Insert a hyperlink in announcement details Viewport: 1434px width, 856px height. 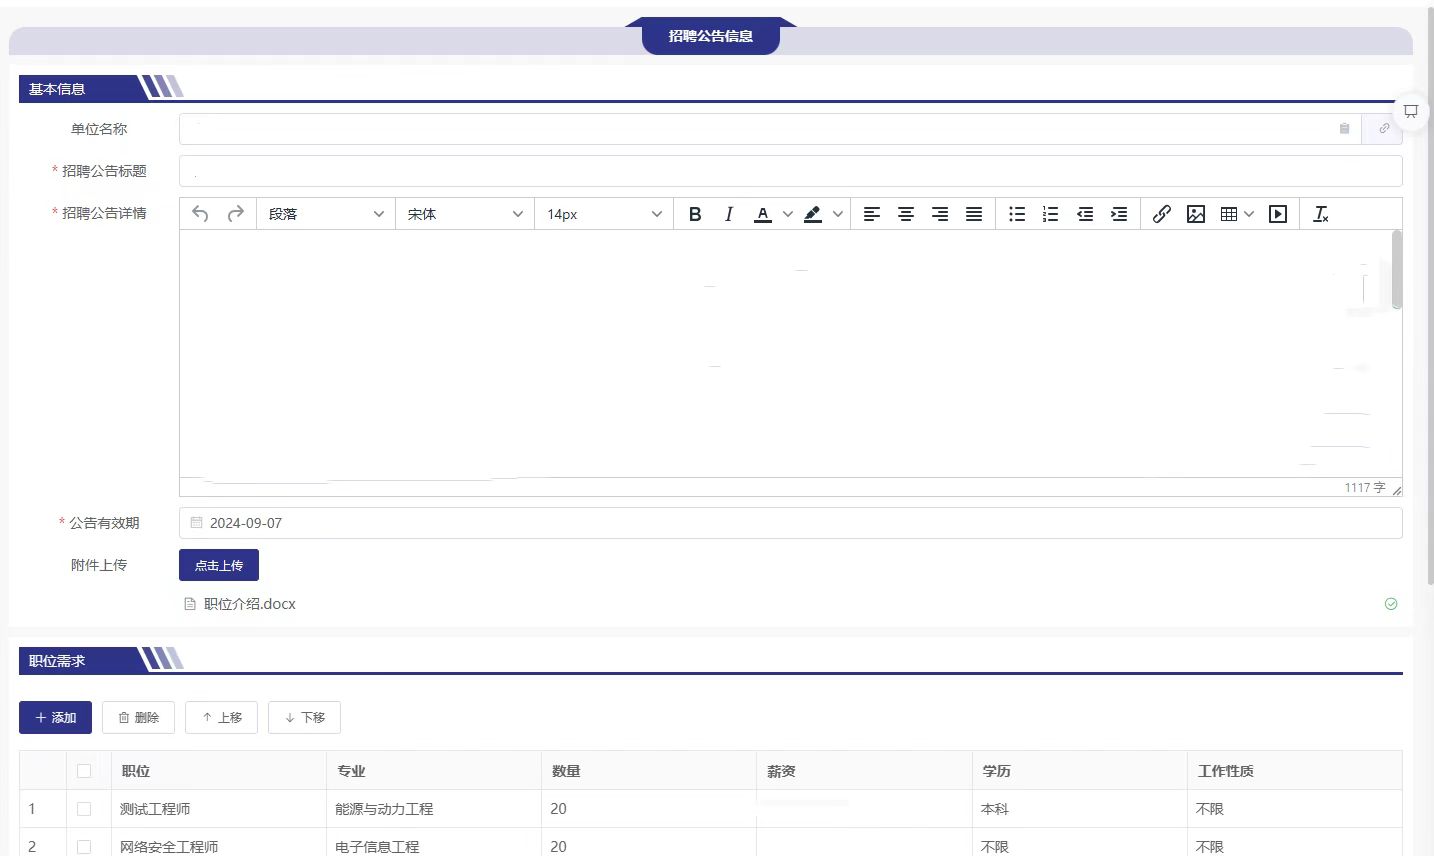[1161, 214]
